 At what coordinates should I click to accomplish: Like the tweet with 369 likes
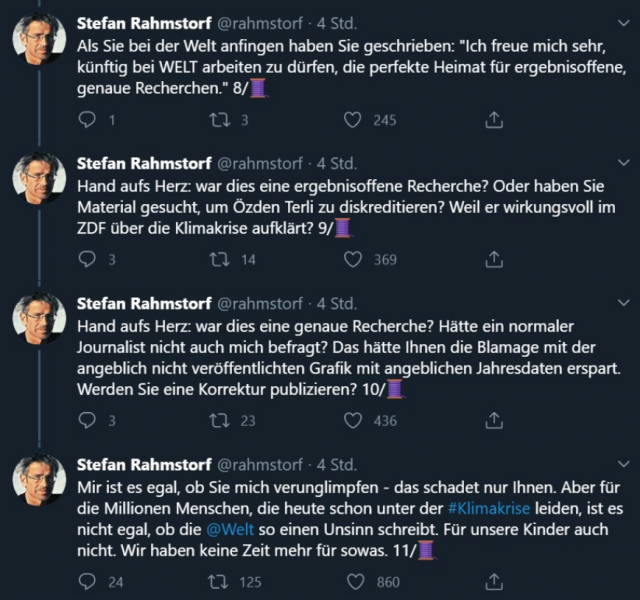(352, 260)
